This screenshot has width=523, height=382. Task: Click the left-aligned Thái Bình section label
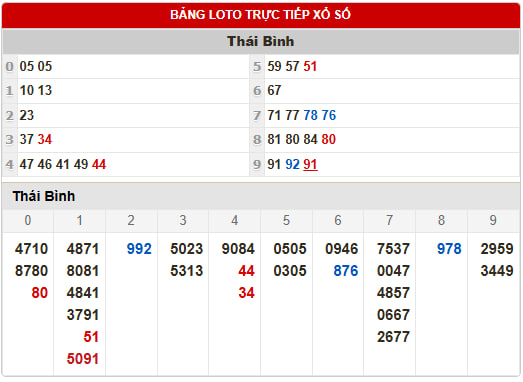pos(44,196)
